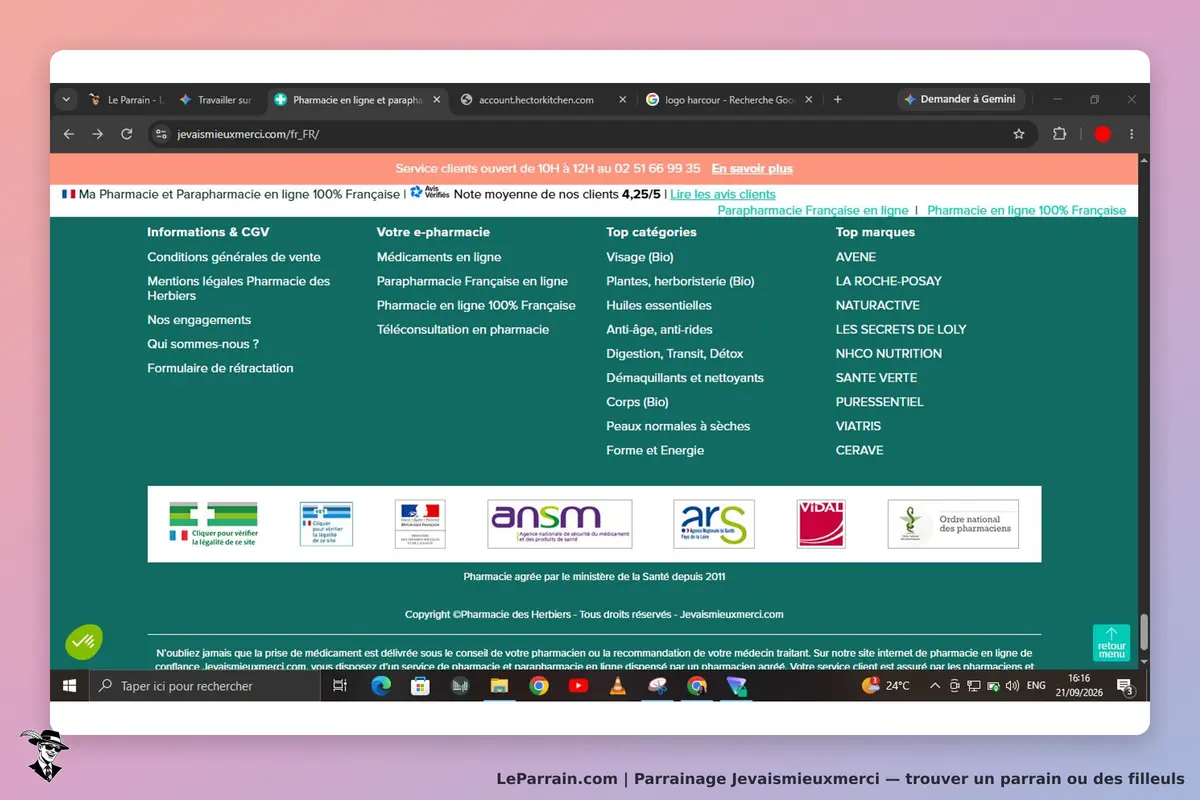
Task: Click the Ordre national des pharmaciens logo
Action: [953, 524]
